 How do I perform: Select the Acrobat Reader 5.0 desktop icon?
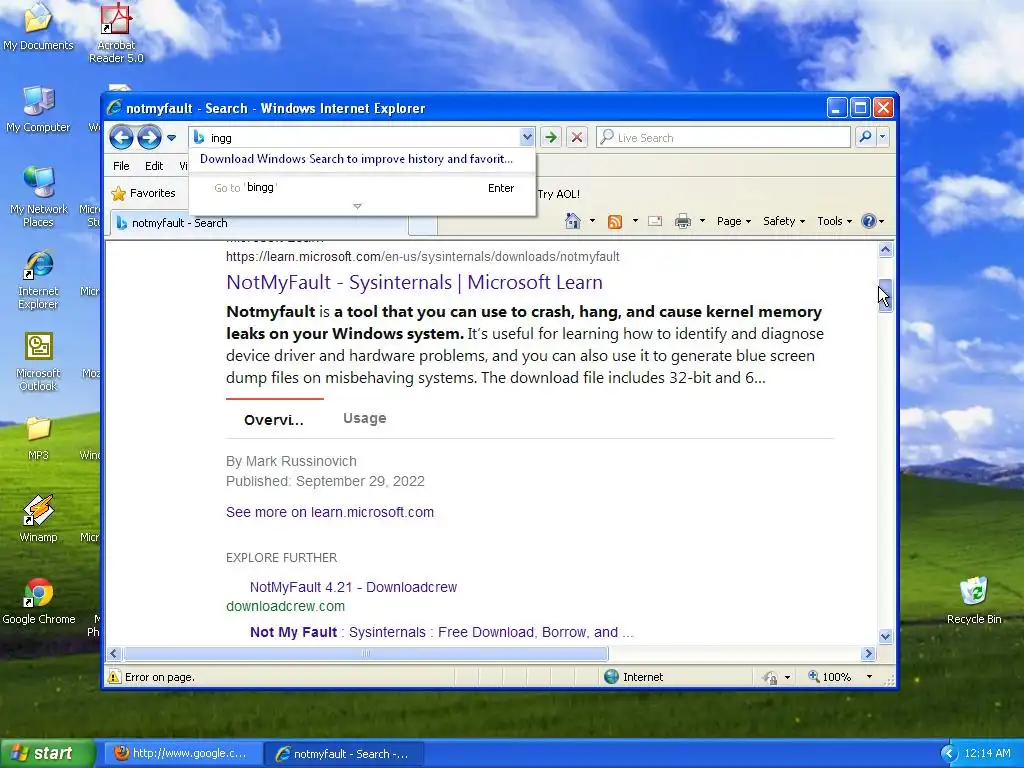point(116,34)
